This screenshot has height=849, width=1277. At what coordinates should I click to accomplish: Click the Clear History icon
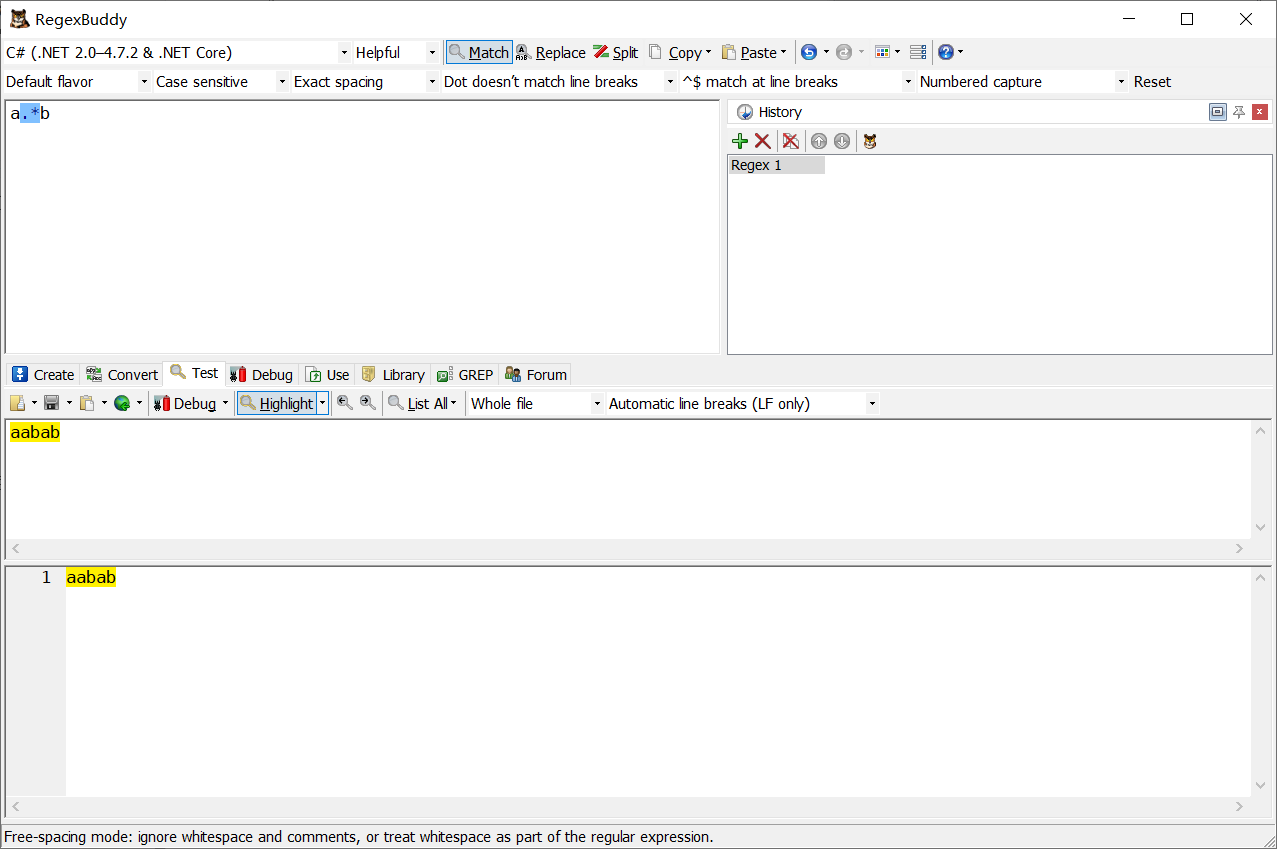coord(790,141)
